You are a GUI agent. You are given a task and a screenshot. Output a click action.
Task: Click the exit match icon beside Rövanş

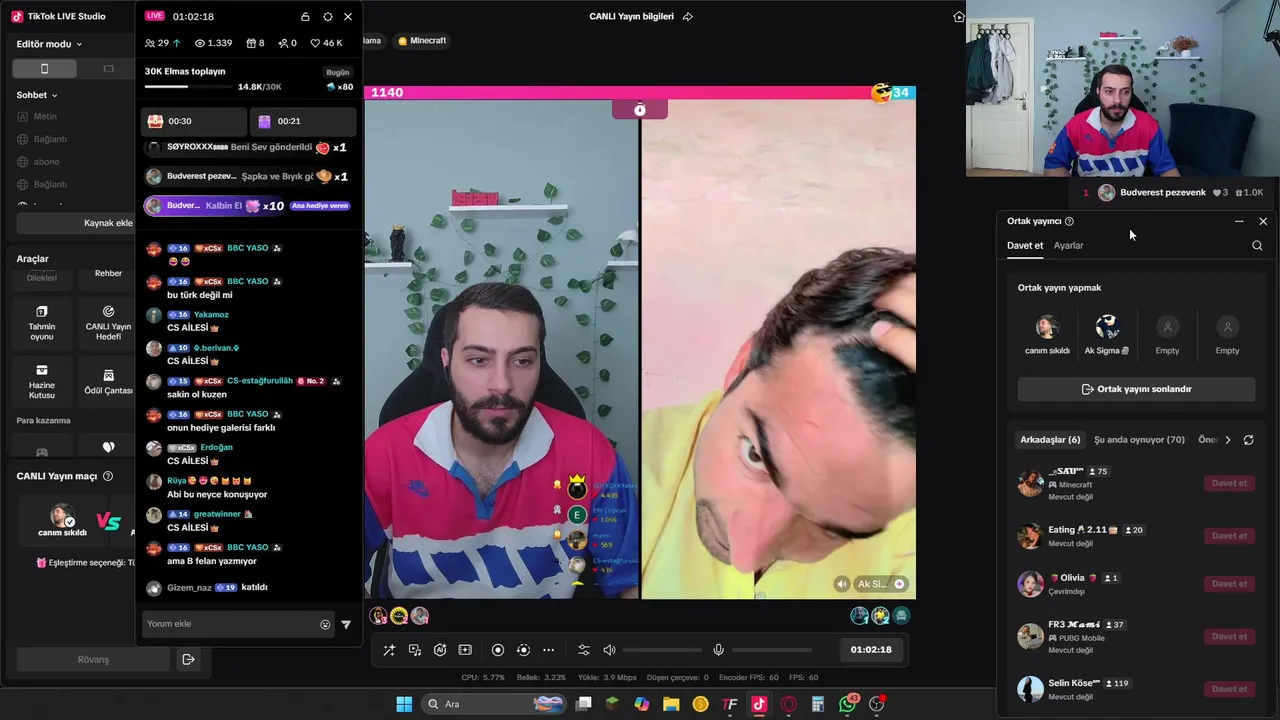[x=187, y=659]
